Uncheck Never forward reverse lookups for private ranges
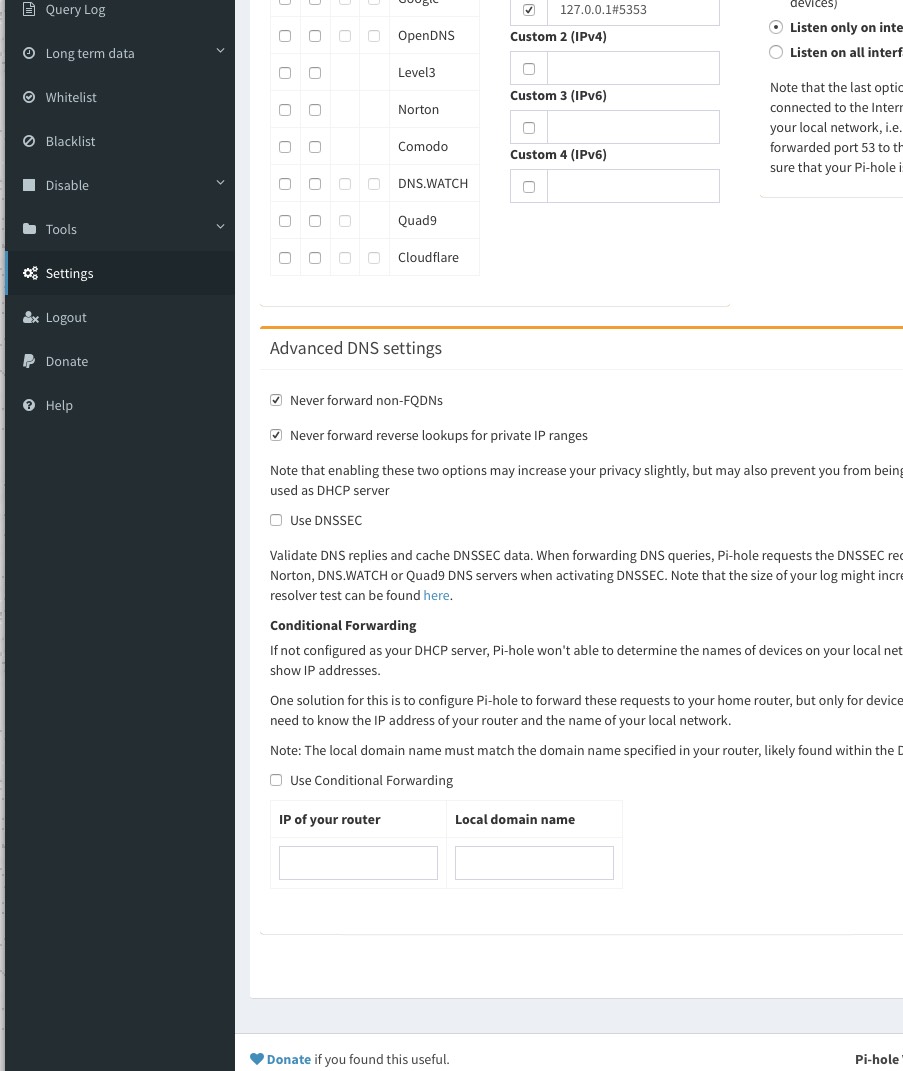Image resolution: width=903 pixels, height=1071 pixels. [x=276, y=434]
